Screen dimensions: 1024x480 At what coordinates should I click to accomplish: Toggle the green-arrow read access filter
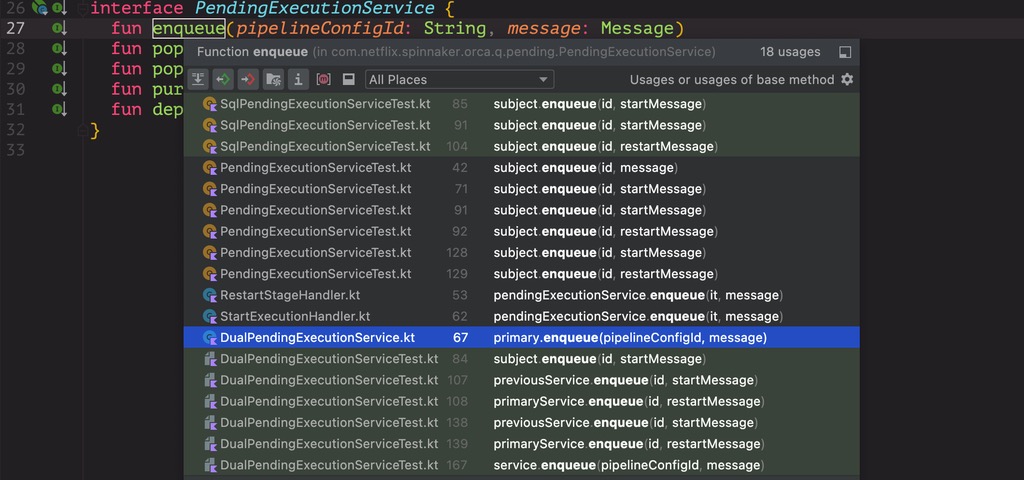pyautogui.click(x=223, y=79)
